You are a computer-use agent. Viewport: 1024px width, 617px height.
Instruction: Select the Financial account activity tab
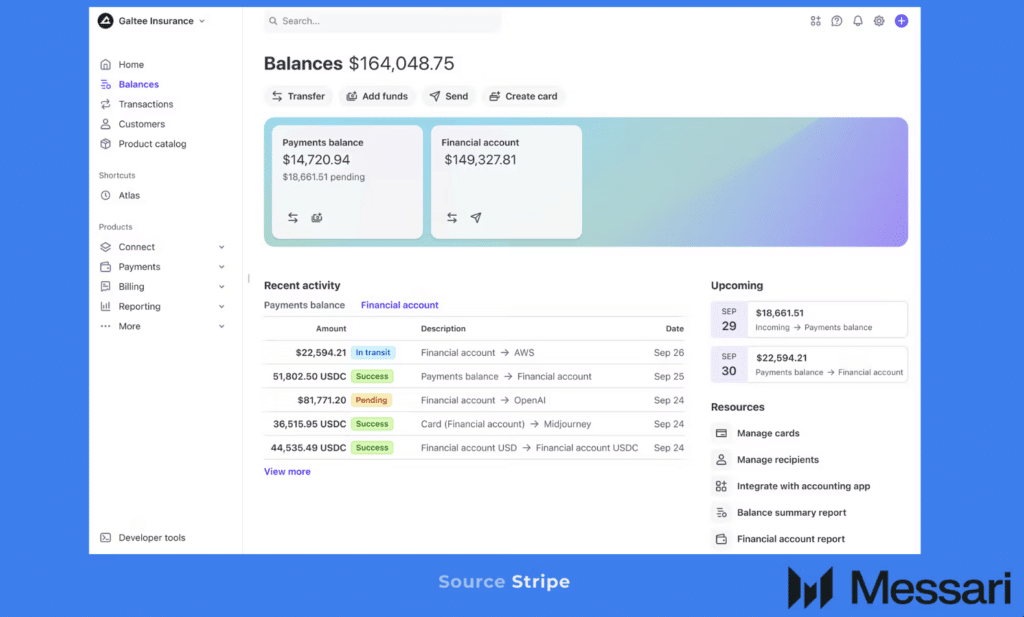pos(400,305)
